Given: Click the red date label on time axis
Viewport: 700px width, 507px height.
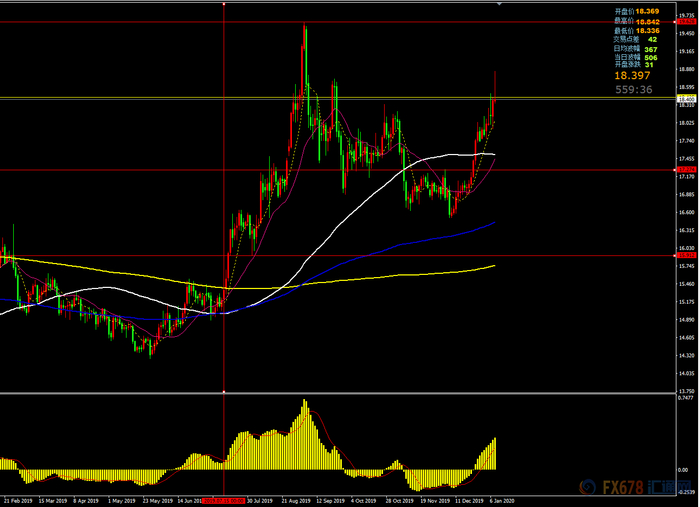Looking at the screenshot, I should point(223,501).
